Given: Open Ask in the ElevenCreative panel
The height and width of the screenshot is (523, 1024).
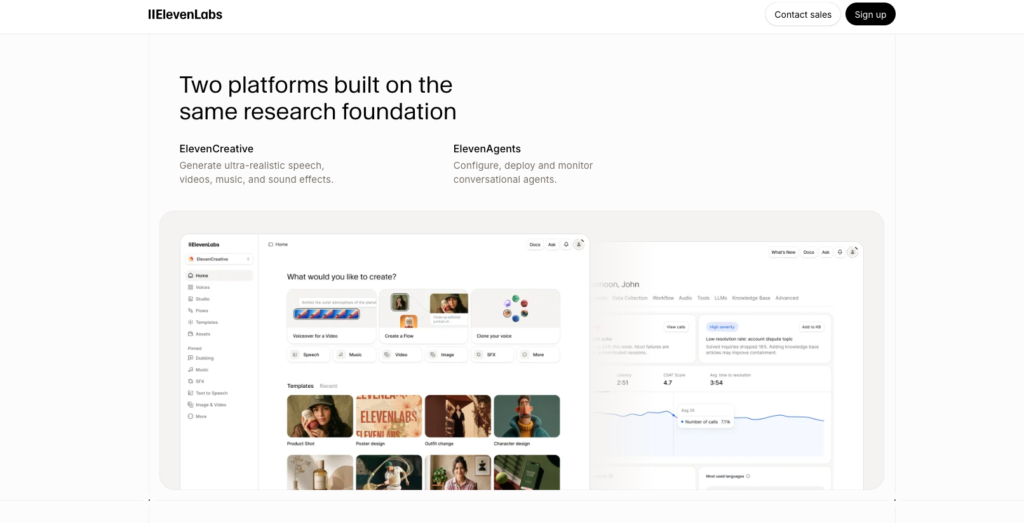Looking at the screenshot, I should 552,244.
